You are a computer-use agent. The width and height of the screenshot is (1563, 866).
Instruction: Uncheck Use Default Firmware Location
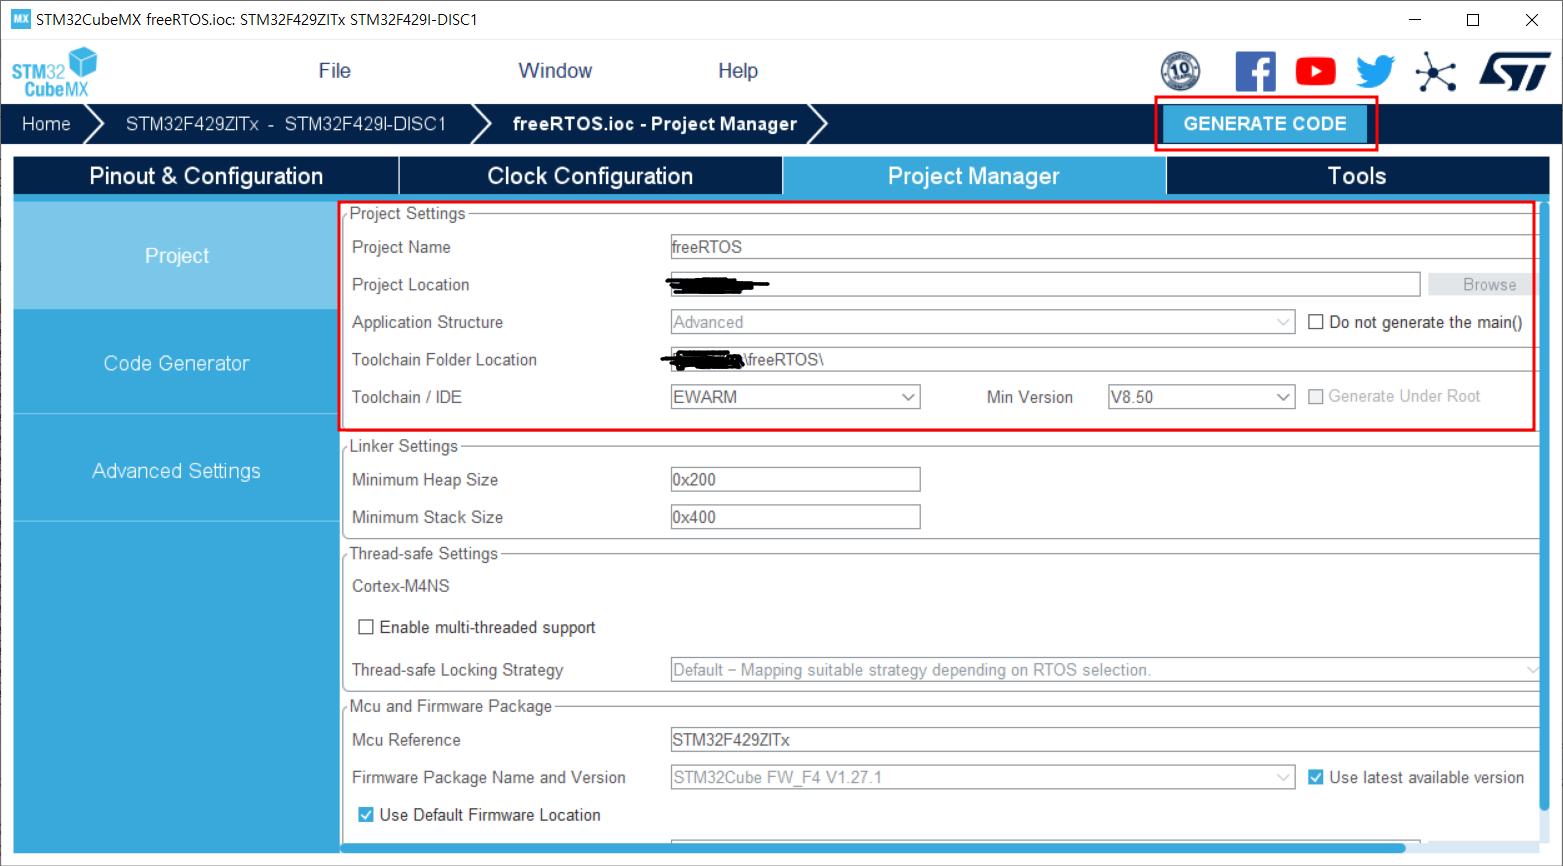[x=366, y=815]
